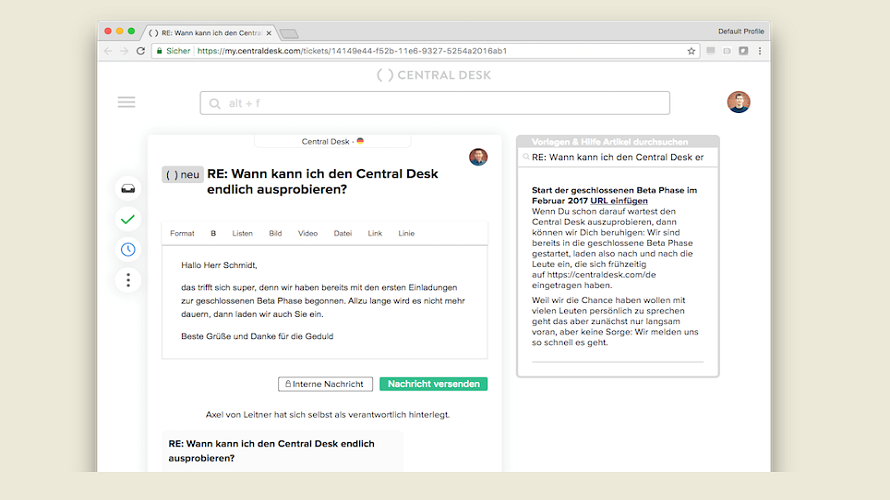Click the note Axel von Leitner hat sich selbst

[328, 415]
